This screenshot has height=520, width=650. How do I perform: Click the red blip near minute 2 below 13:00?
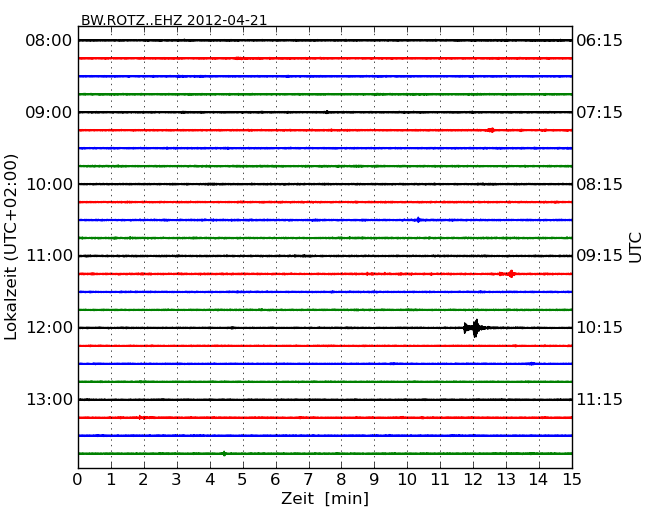142,418
